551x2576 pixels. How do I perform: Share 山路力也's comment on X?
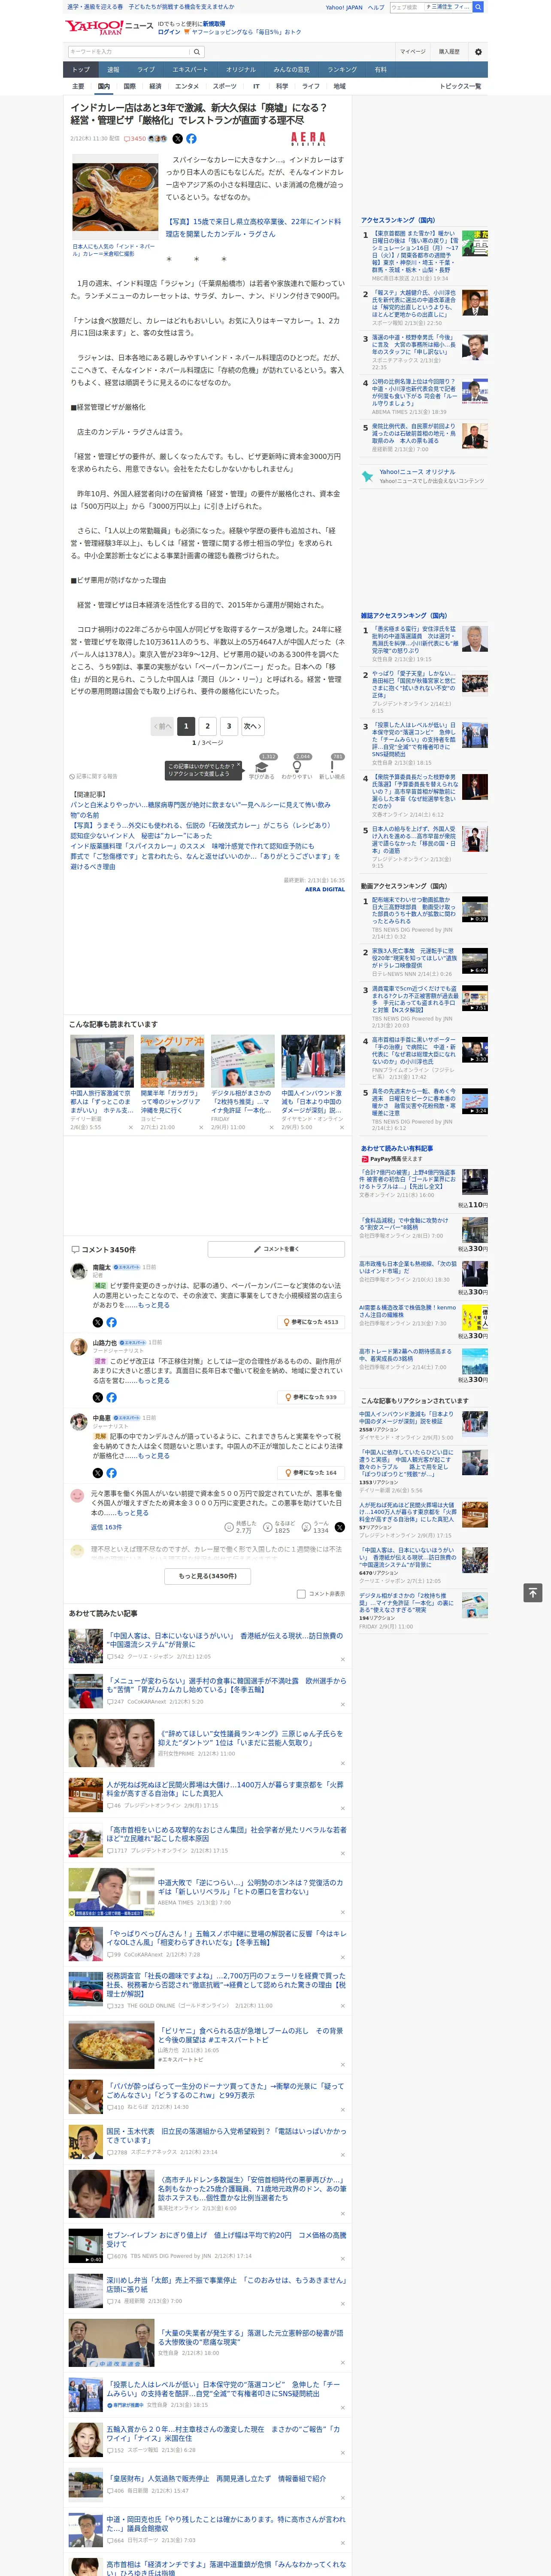coord(98,1398)
